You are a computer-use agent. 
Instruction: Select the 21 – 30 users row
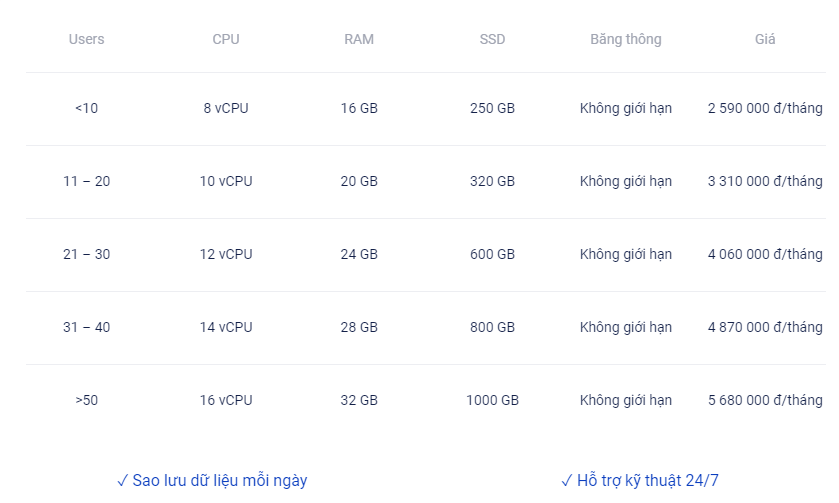[426, 255]
